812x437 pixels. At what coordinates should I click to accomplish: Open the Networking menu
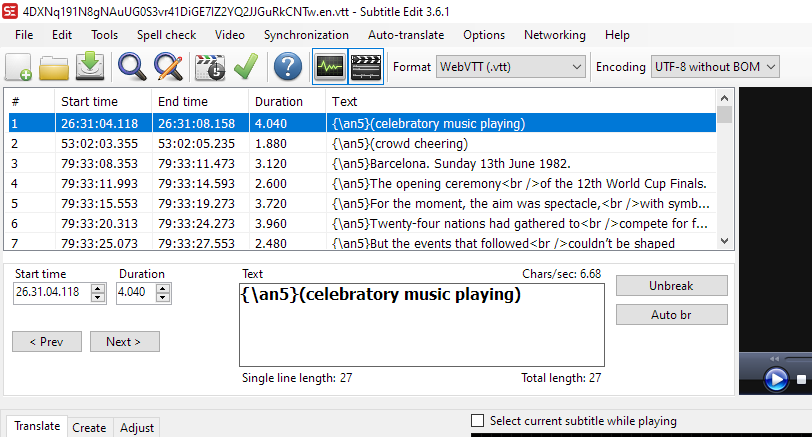click(555, 35)
